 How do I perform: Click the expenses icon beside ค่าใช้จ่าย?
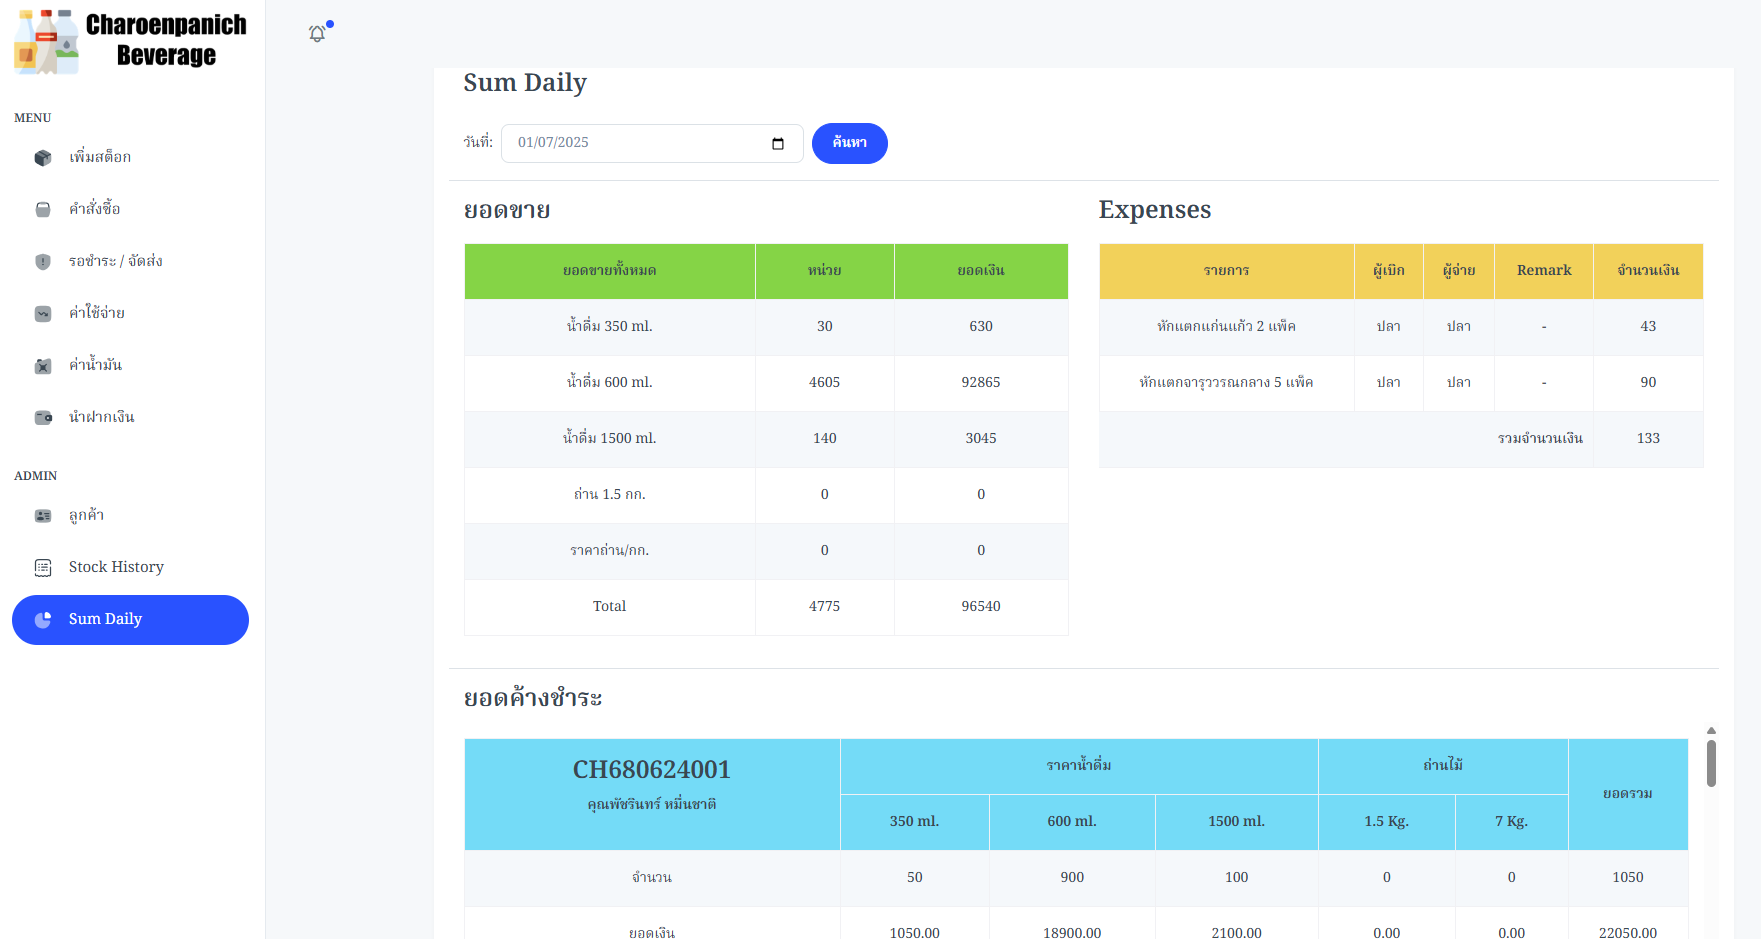pos(43,314)
